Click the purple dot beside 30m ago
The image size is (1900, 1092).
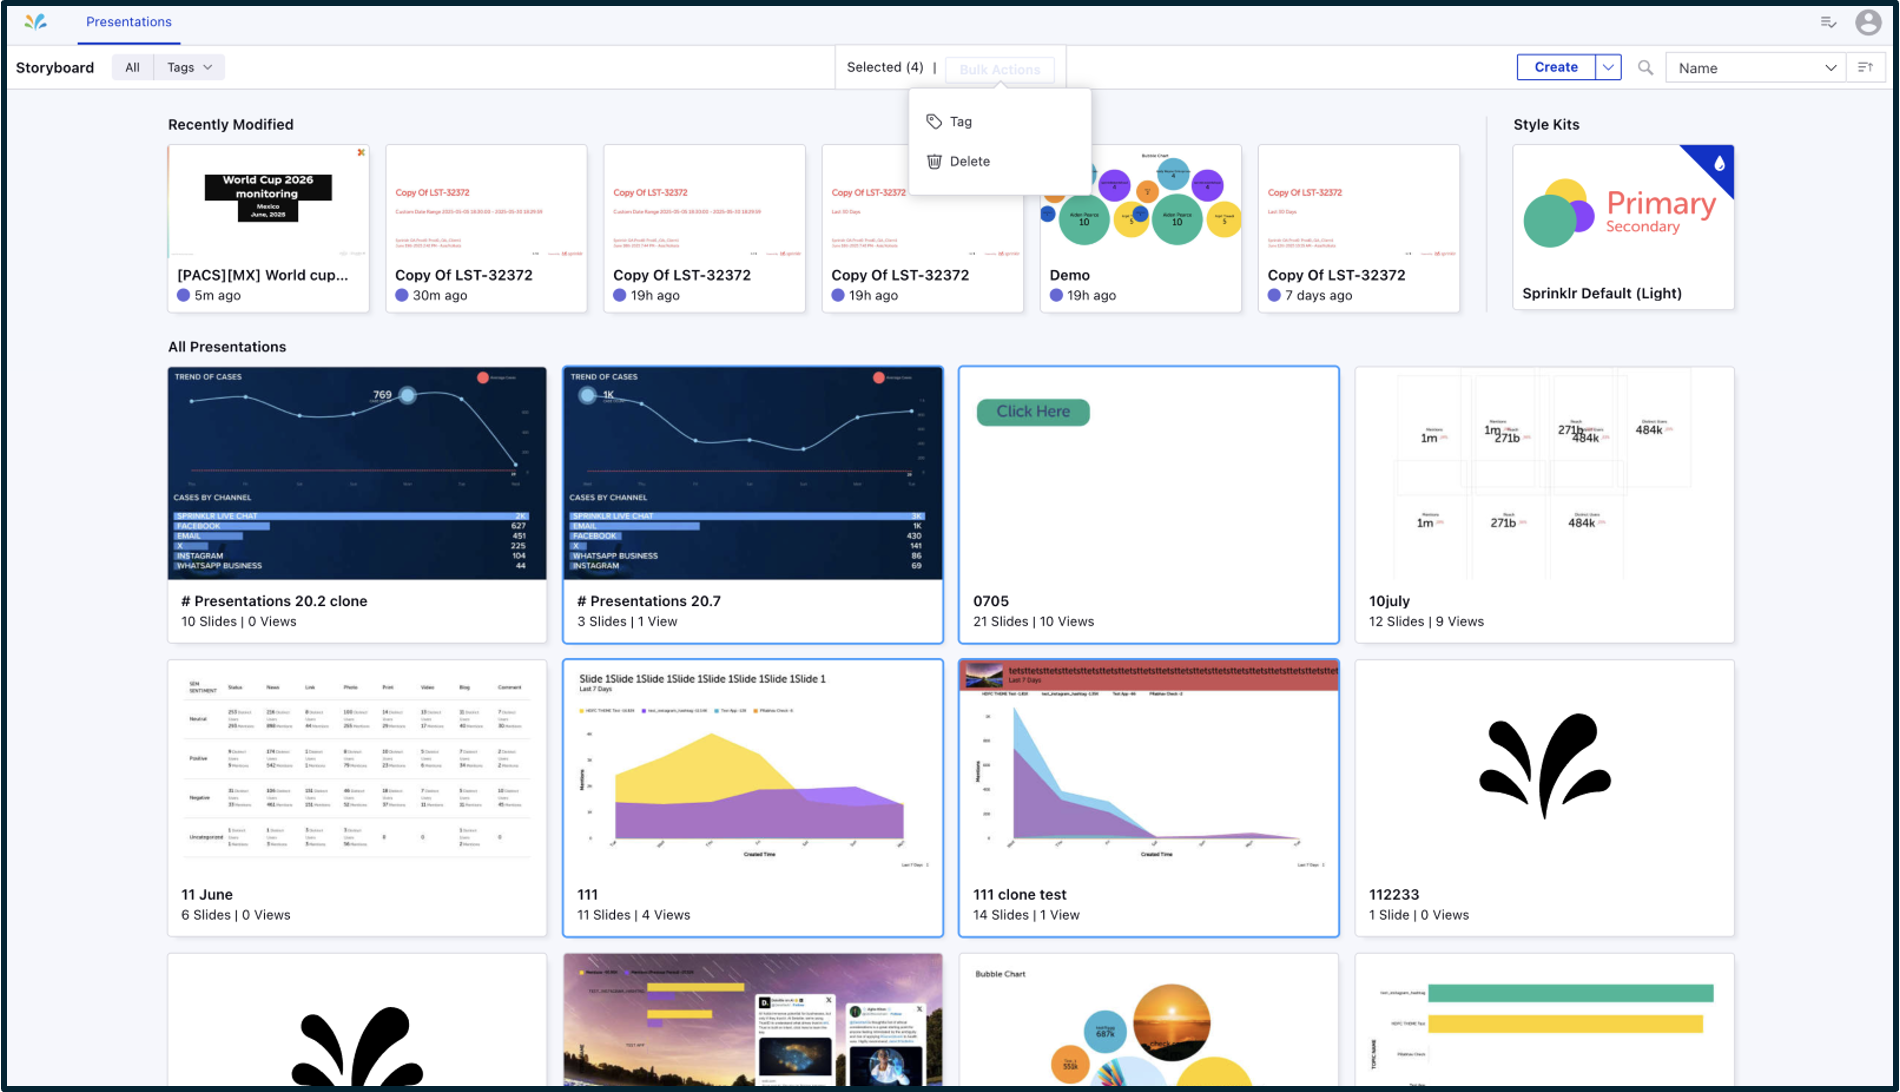pyautogui.click(x=401, y=295)
